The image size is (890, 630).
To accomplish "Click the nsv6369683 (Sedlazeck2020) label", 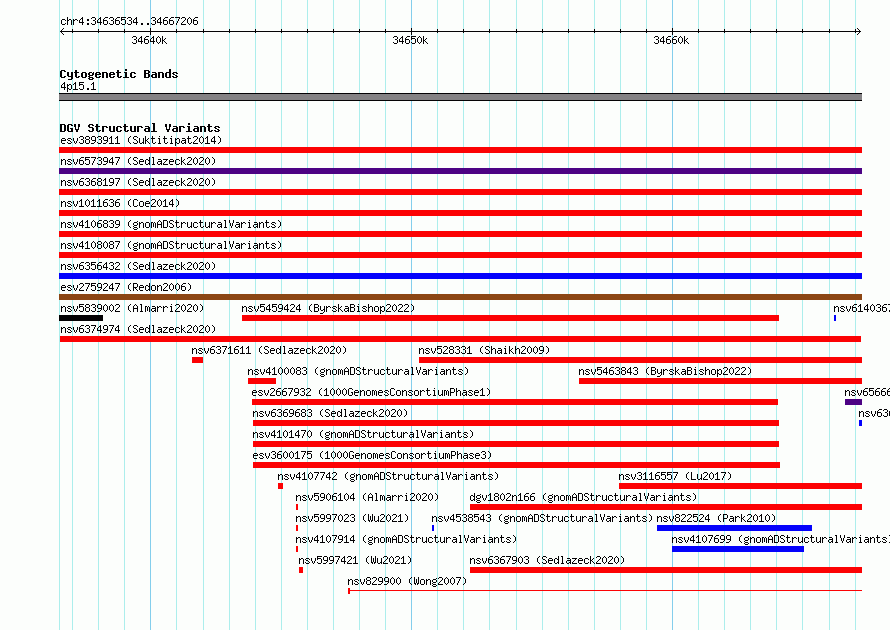I will 330,413.
